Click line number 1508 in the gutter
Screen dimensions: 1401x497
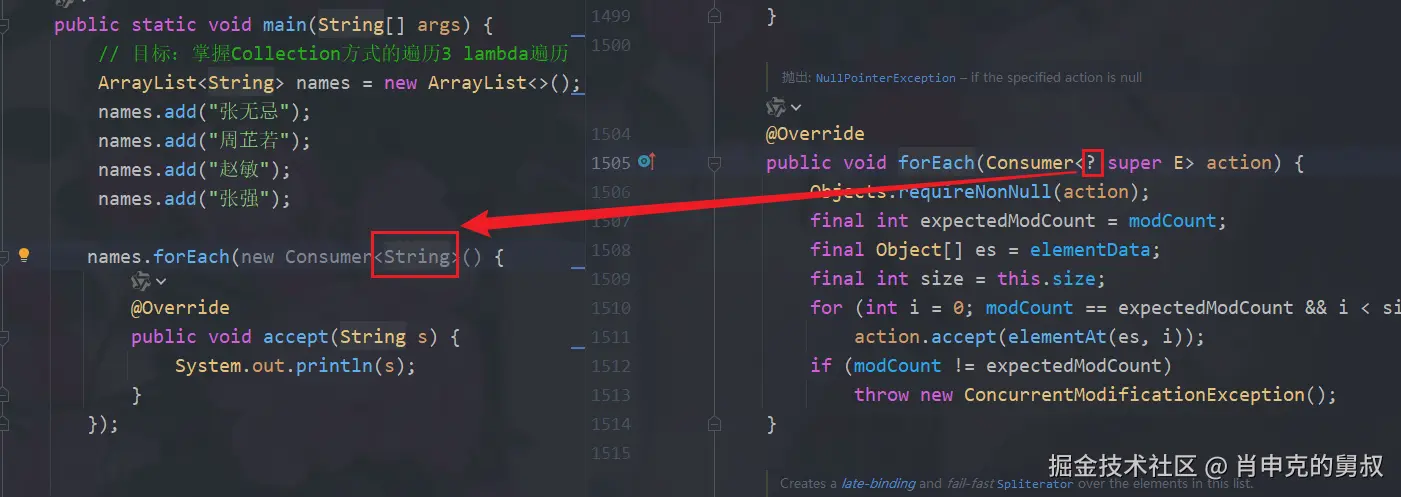pos(611,249)
